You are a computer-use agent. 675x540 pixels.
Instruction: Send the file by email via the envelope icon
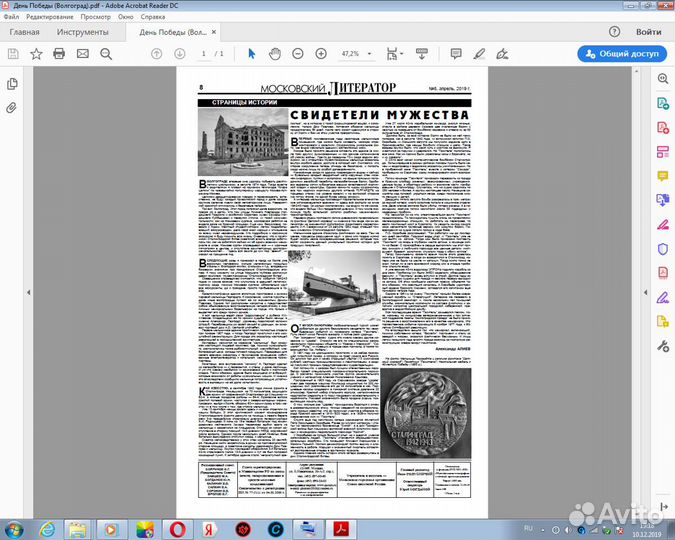[82, 53]
